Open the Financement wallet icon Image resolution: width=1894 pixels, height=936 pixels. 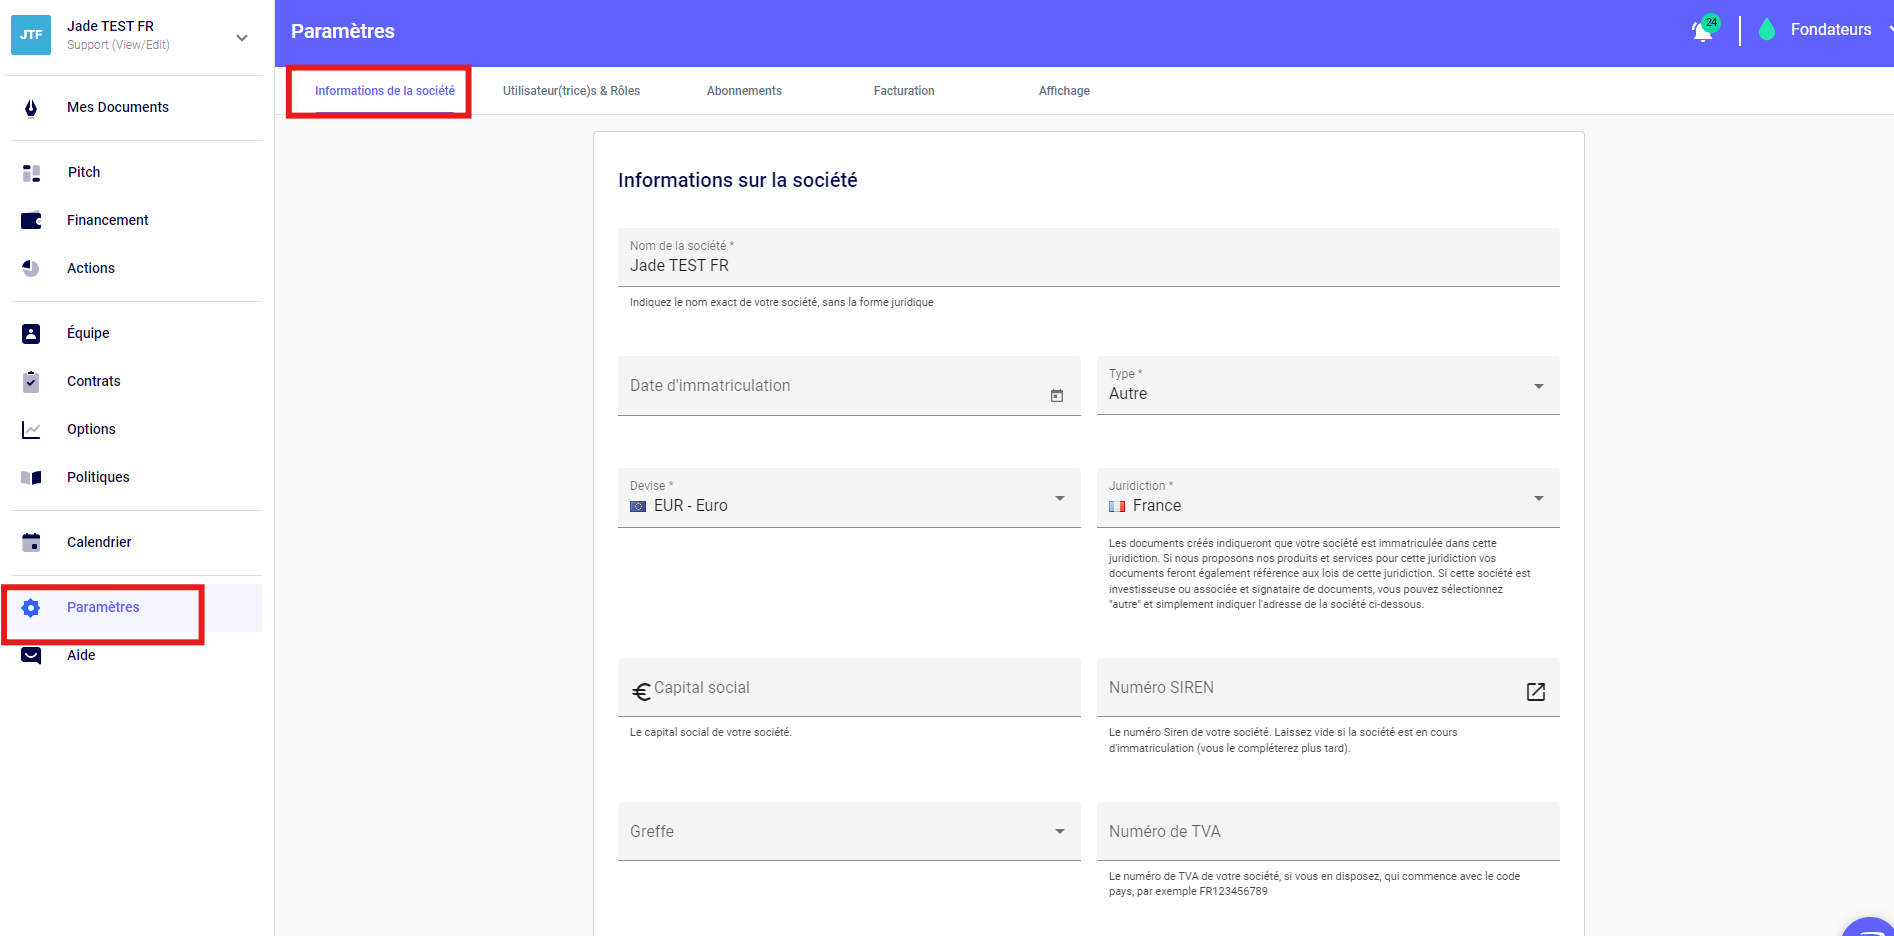tap(31, 221)
